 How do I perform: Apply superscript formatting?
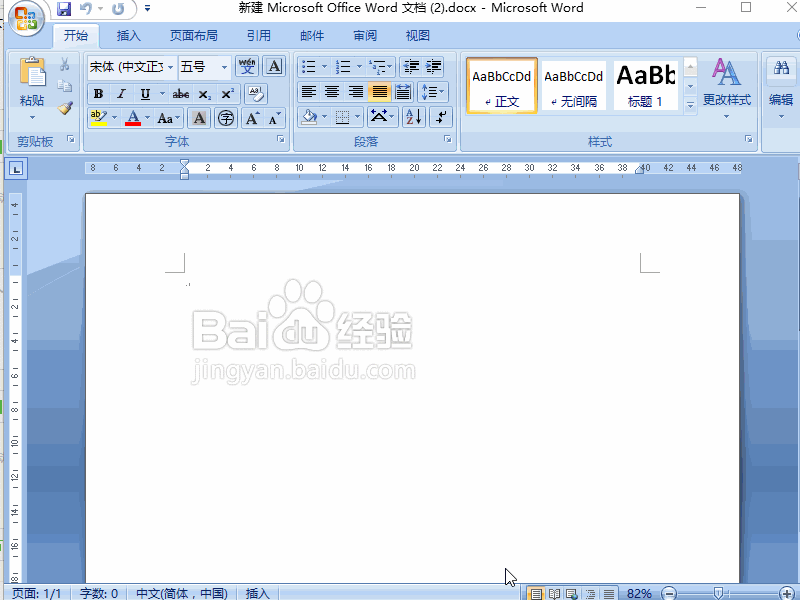coord(227,92)
